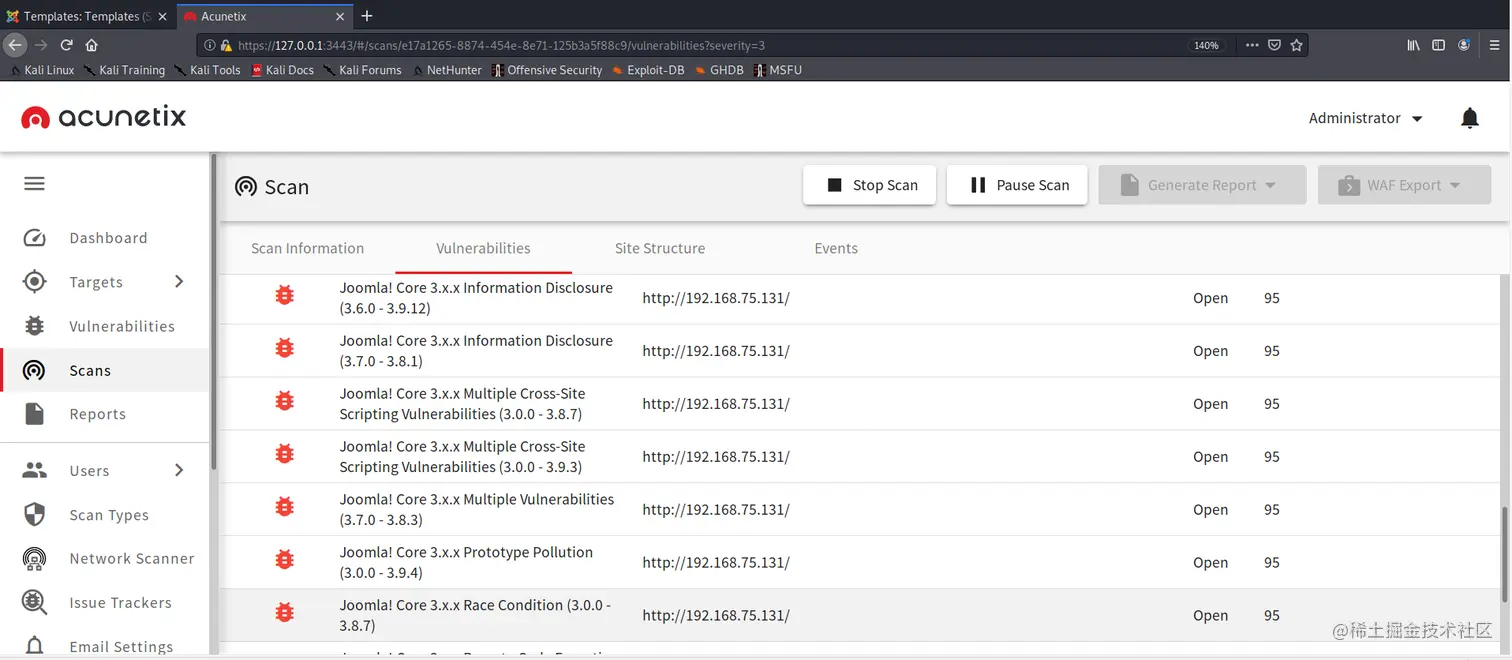Open Joomla Race Condition (3.0.0 - 3.8.7) vulnerability
This screenshot has width=1512, height=660.
point(475,615)
